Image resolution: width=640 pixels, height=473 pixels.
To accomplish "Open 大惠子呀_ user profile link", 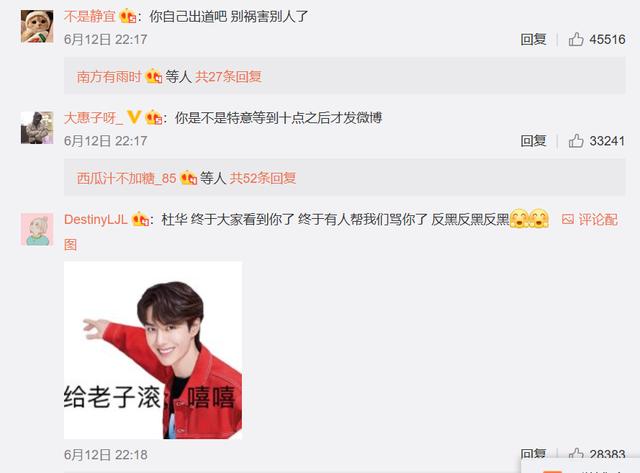I will (93, 118).
